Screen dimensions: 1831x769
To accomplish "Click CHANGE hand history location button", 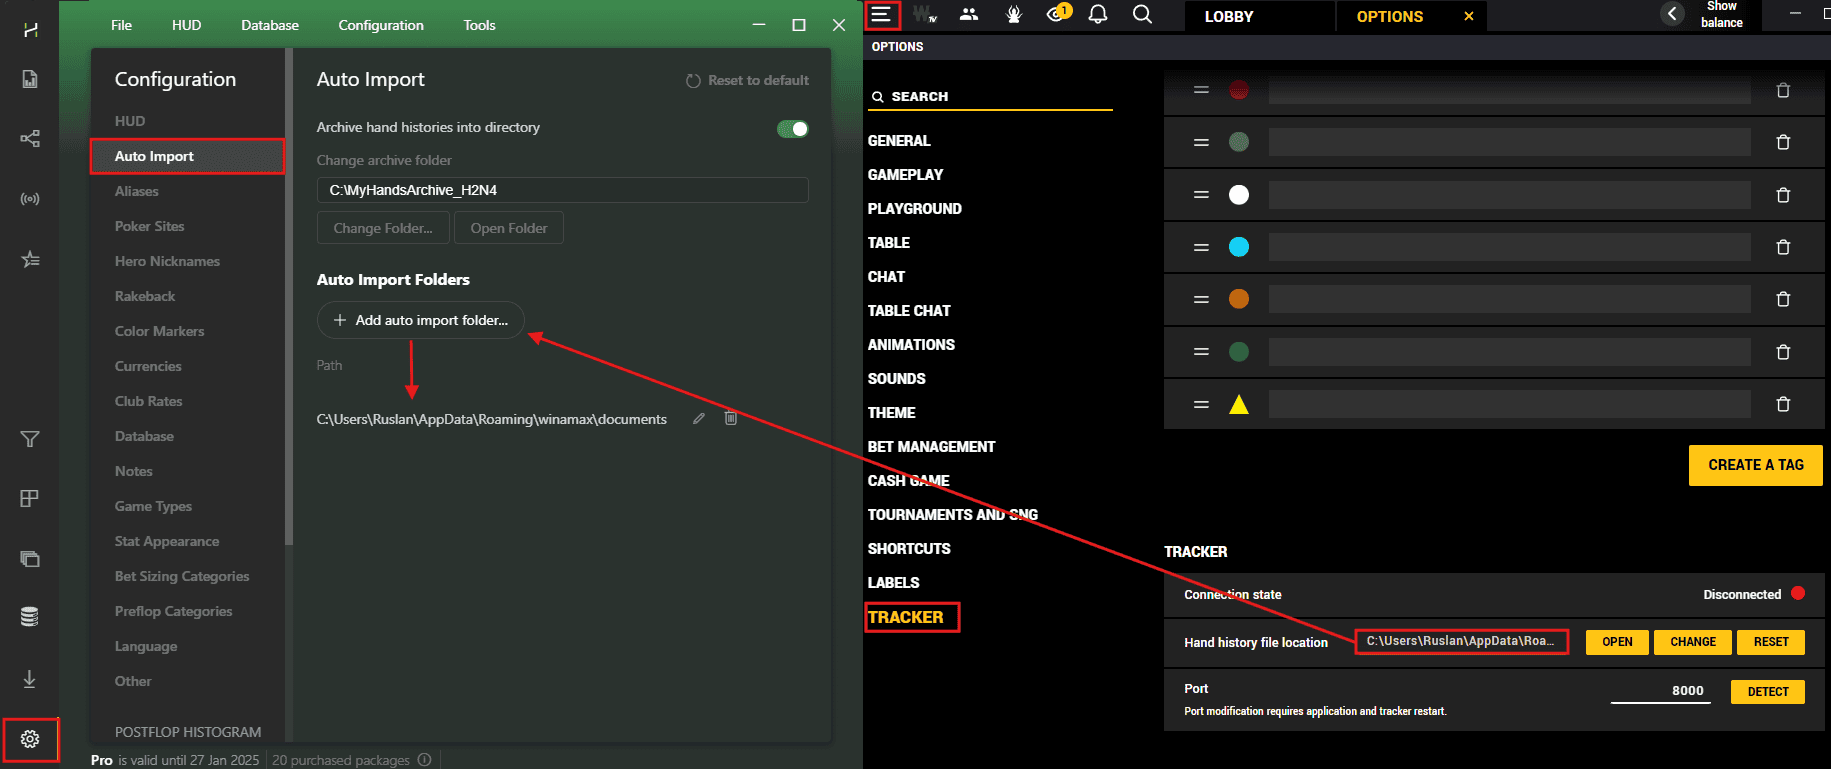I will click(x=1692, y=642).
